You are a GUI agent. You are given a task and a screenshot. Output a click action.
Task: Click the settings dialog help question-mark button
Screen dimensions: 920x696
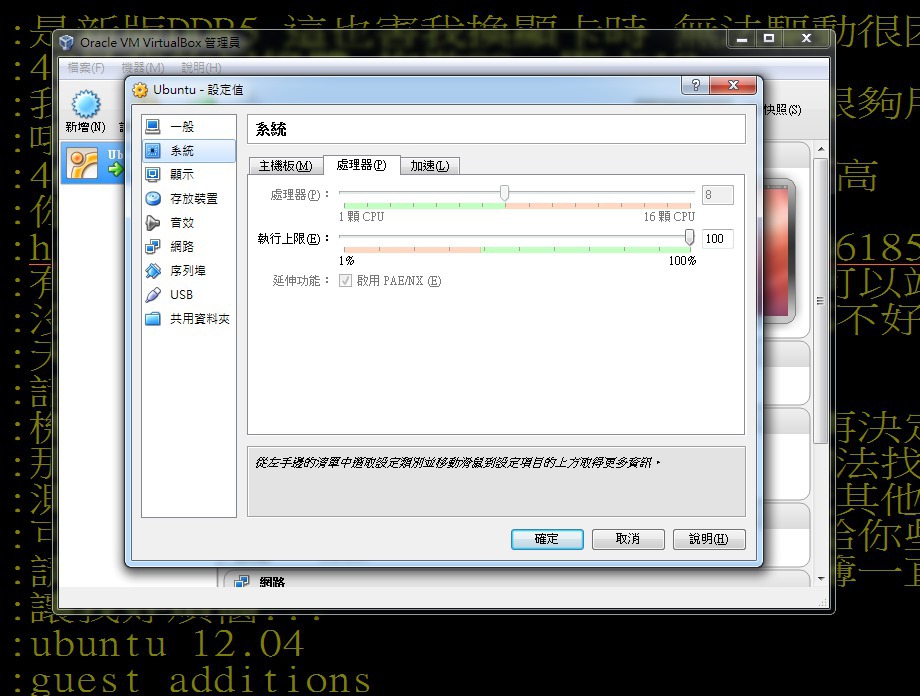point(695,85)
